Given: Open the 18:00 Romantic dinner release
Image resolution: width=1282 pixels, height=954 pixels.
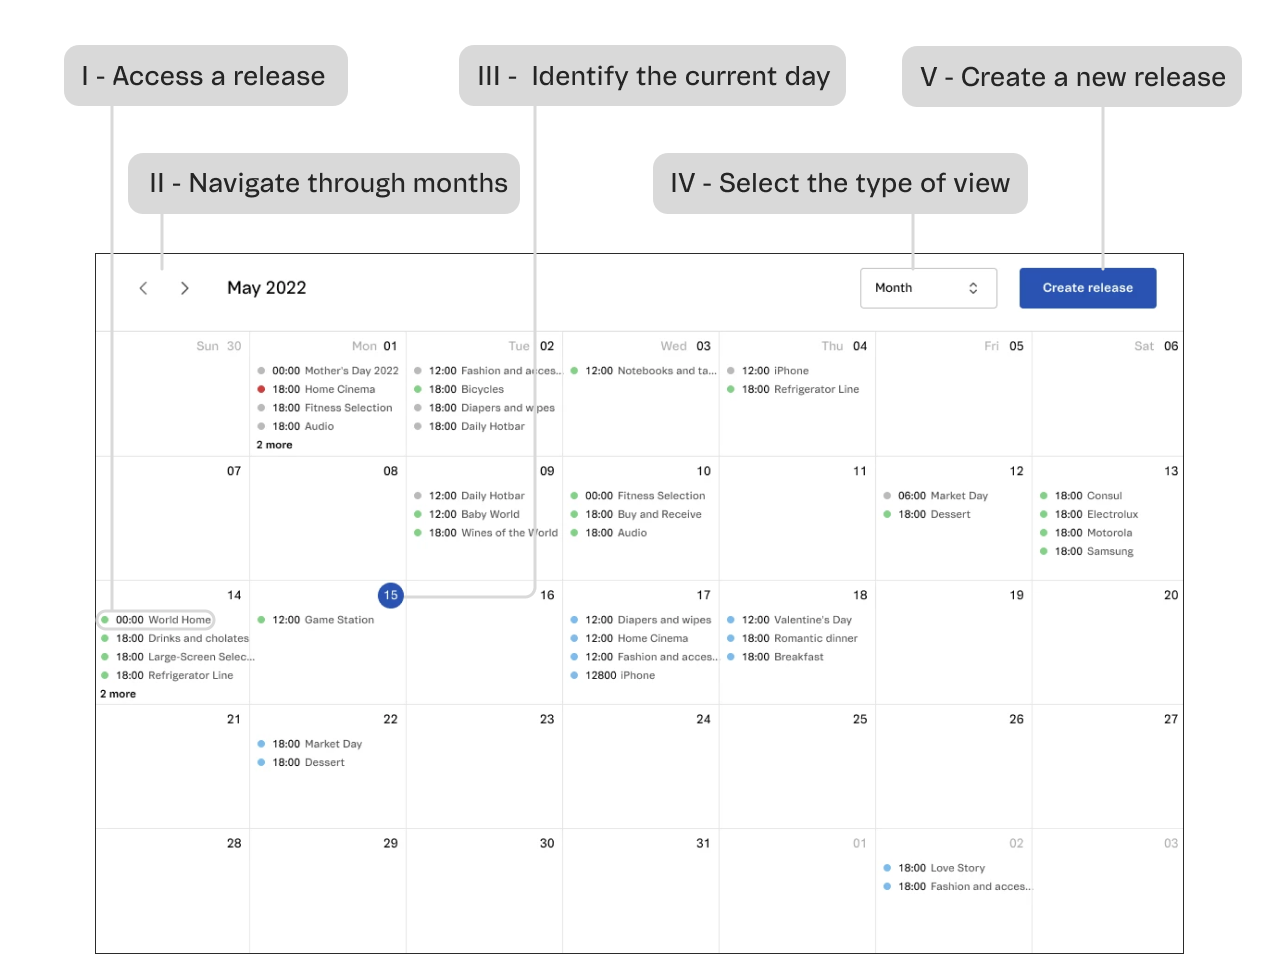Looking at the screenshot, I should point(799,638).
